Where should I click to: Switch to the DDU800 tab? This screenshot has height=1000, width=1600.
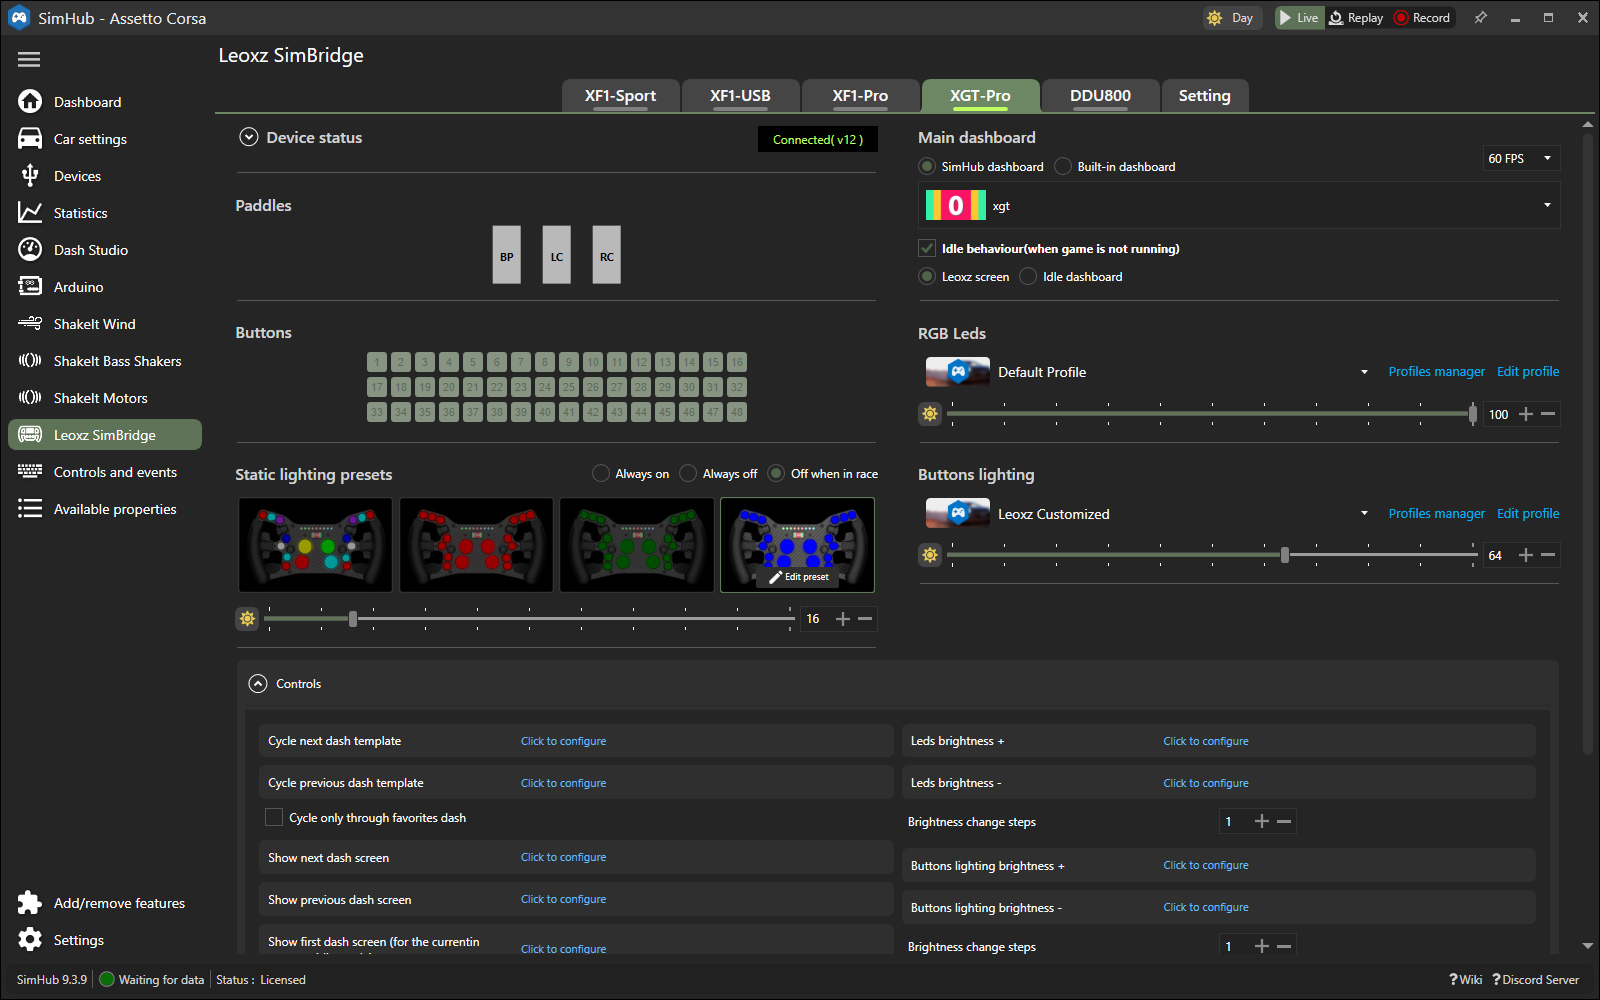pyautogui.click(x=1100, y=96)
